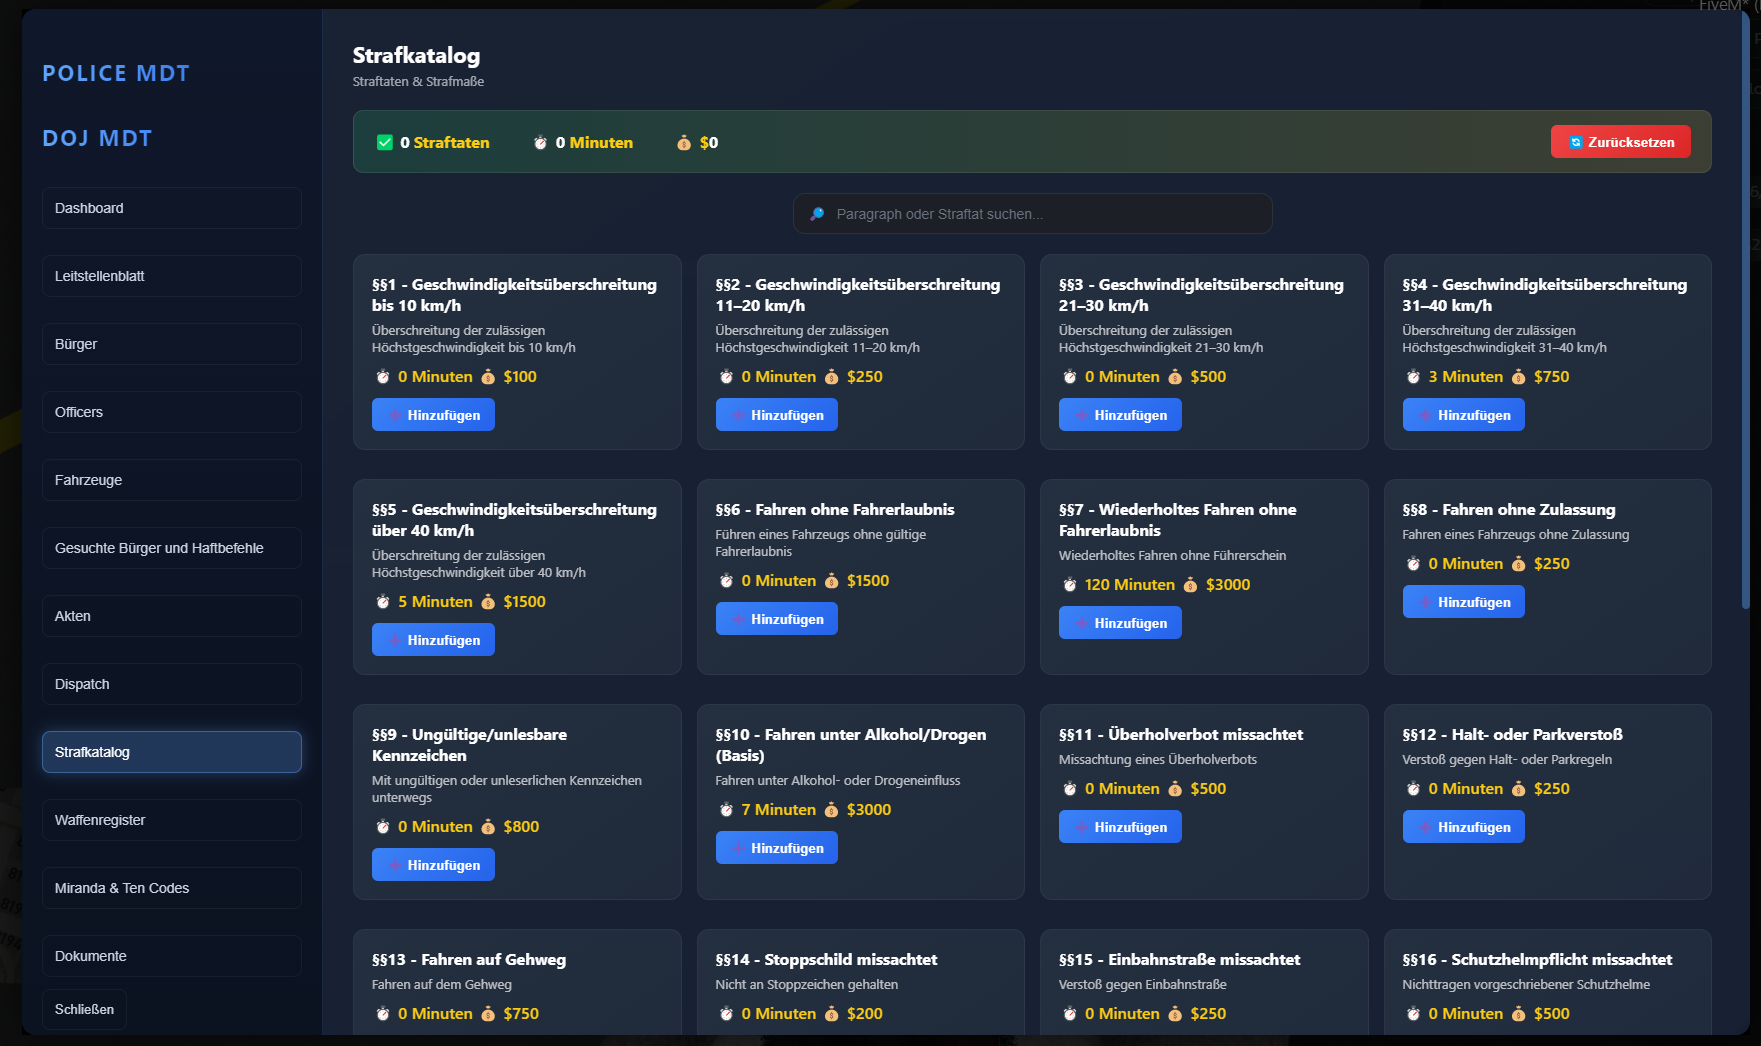The image size is (1761, 1046).
Task: Click the stopwatch icon in §§10 card
Action: click(726, 810)
